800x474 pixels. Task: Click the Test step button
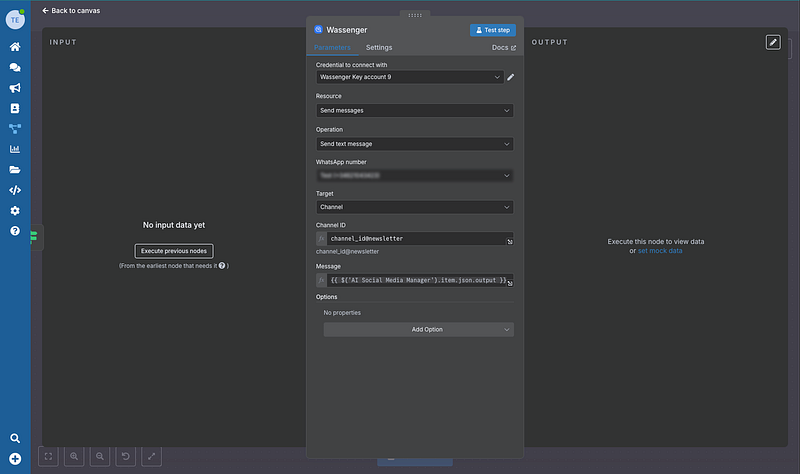(x=492, y=30)
